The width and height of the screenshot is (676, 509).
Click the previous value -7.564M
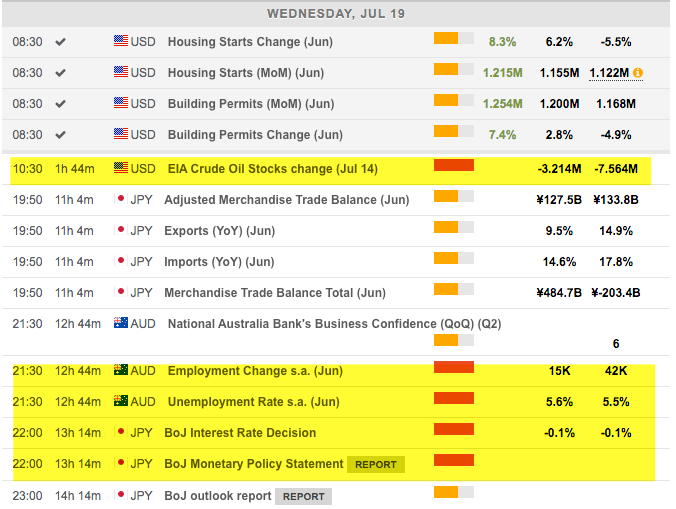click(x=616, y=169)
